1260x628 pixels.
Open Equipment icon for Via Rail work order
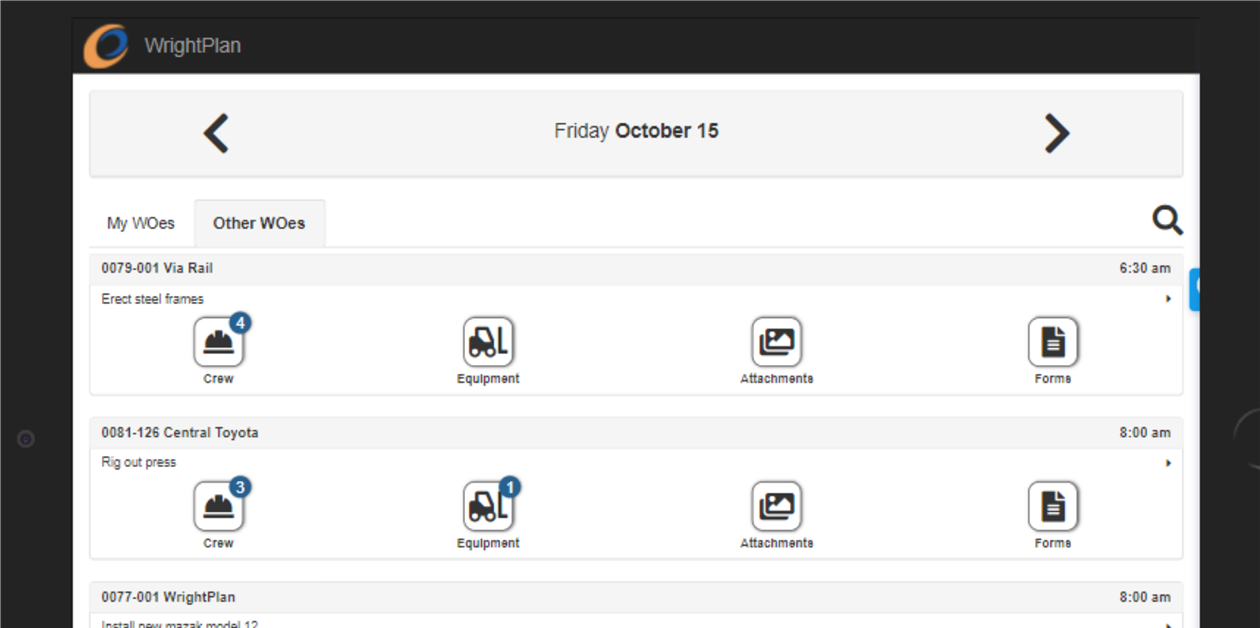coord(488,343)
